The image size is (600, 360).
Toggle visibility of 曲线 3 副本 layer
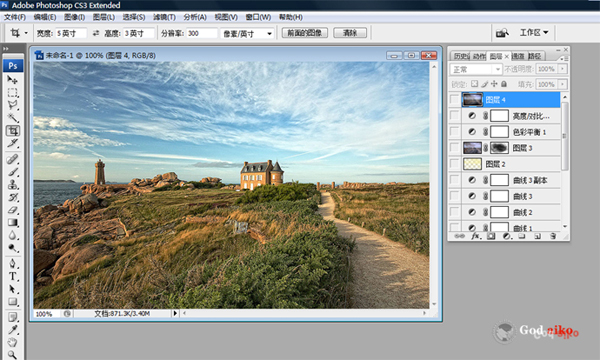pos(454,180)
